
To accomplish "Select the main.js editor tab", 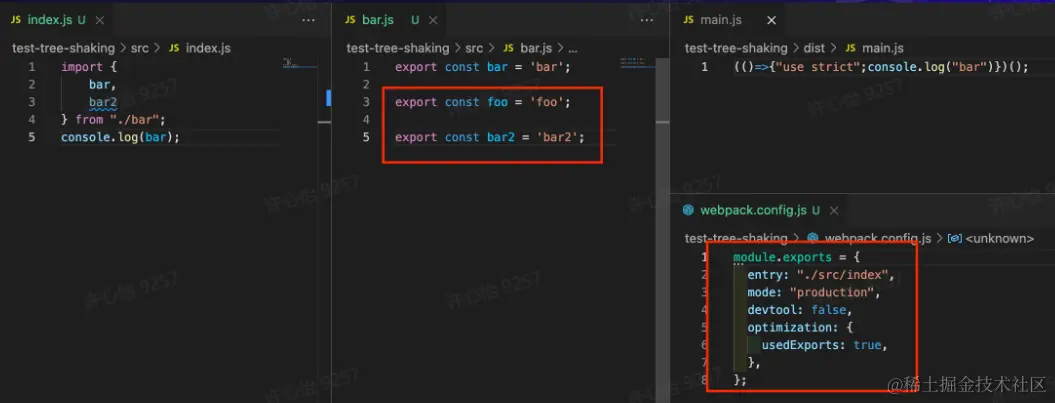I will (x=731, y=20).
